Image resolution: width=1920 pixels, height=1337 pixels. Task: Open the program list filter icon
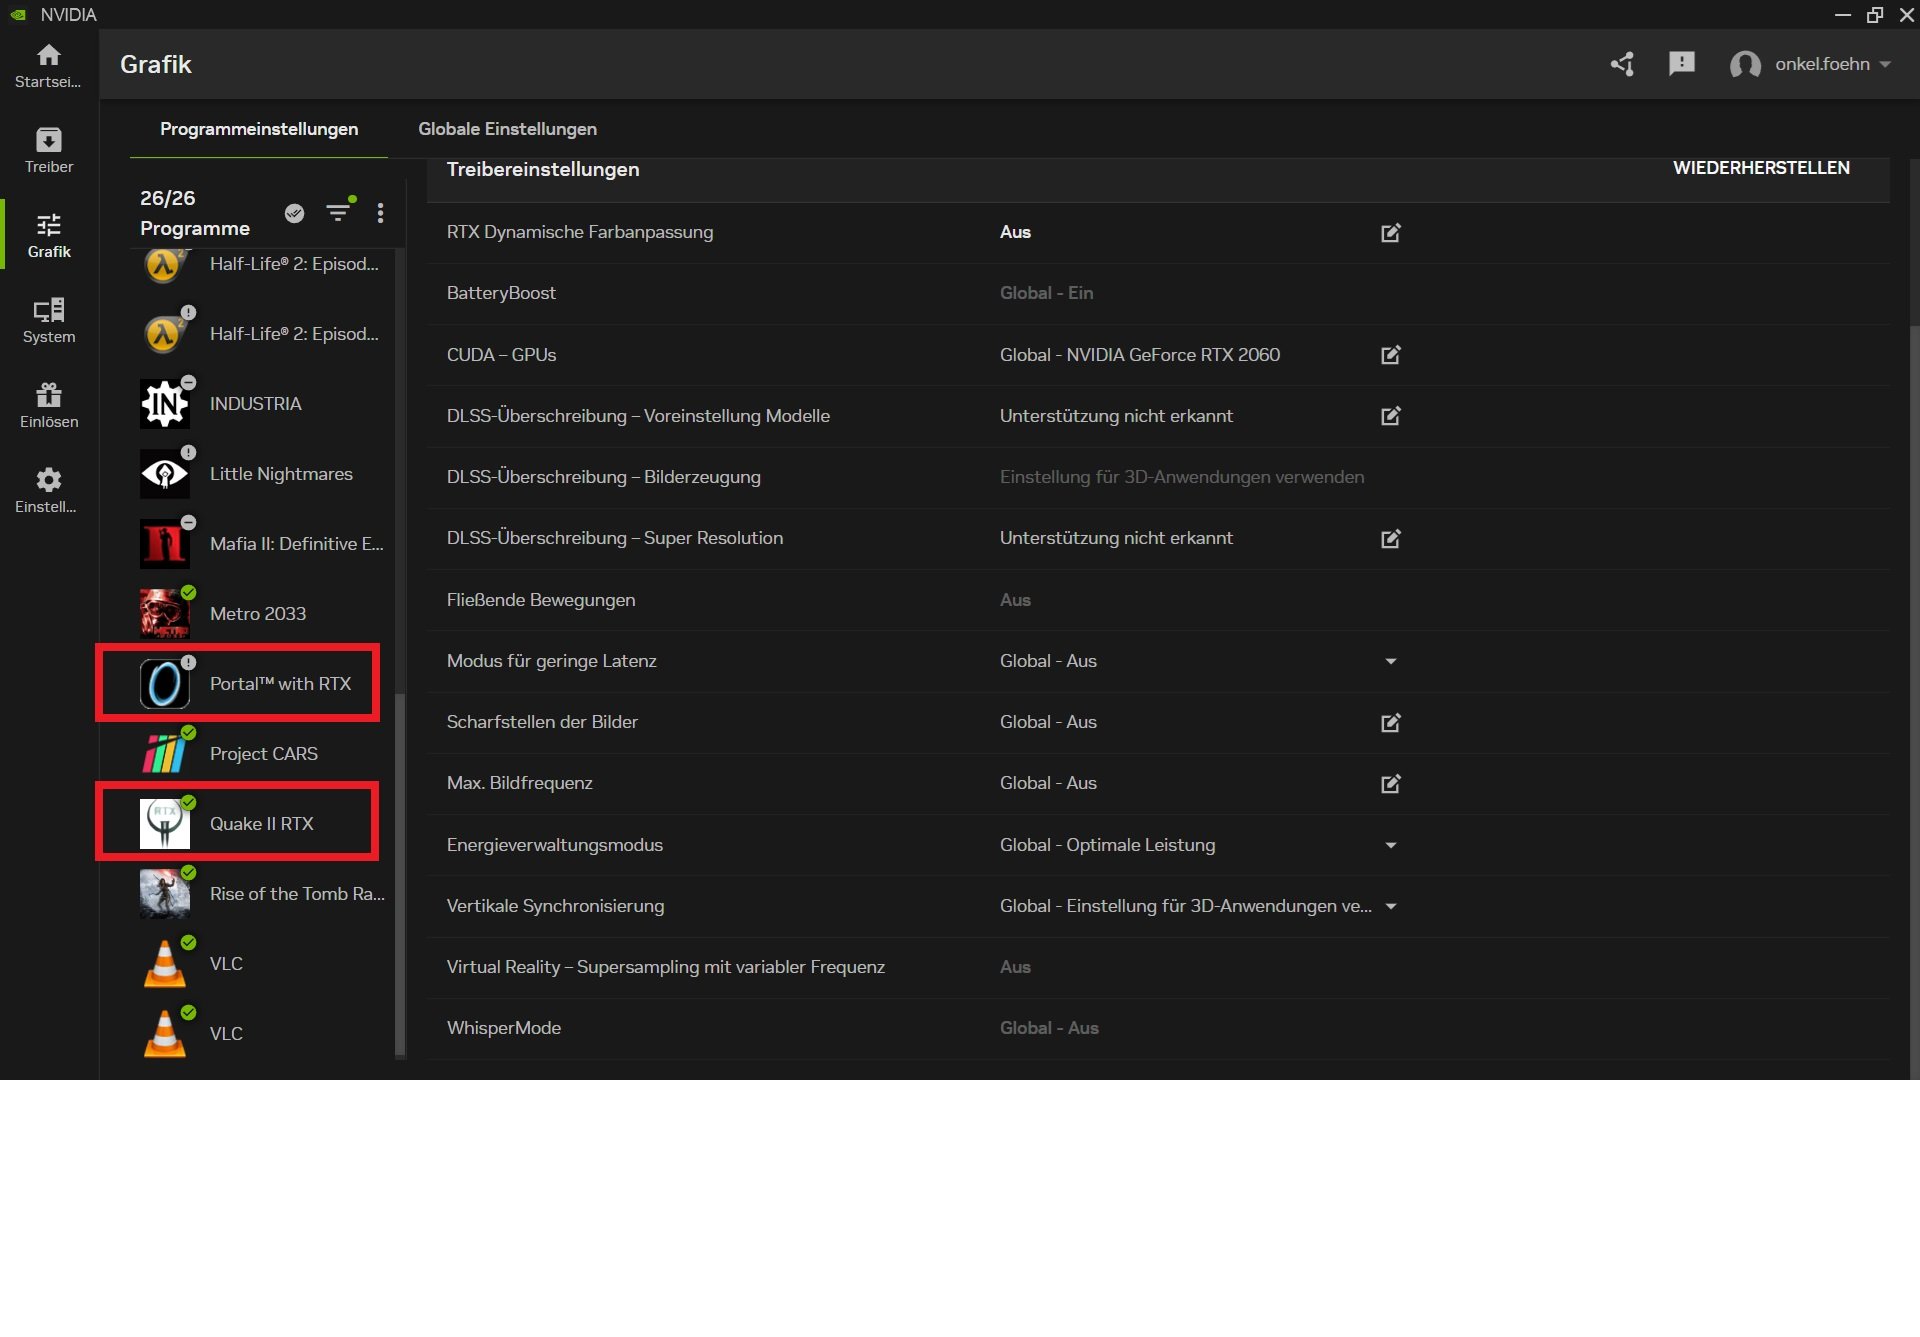pos(339,212)
